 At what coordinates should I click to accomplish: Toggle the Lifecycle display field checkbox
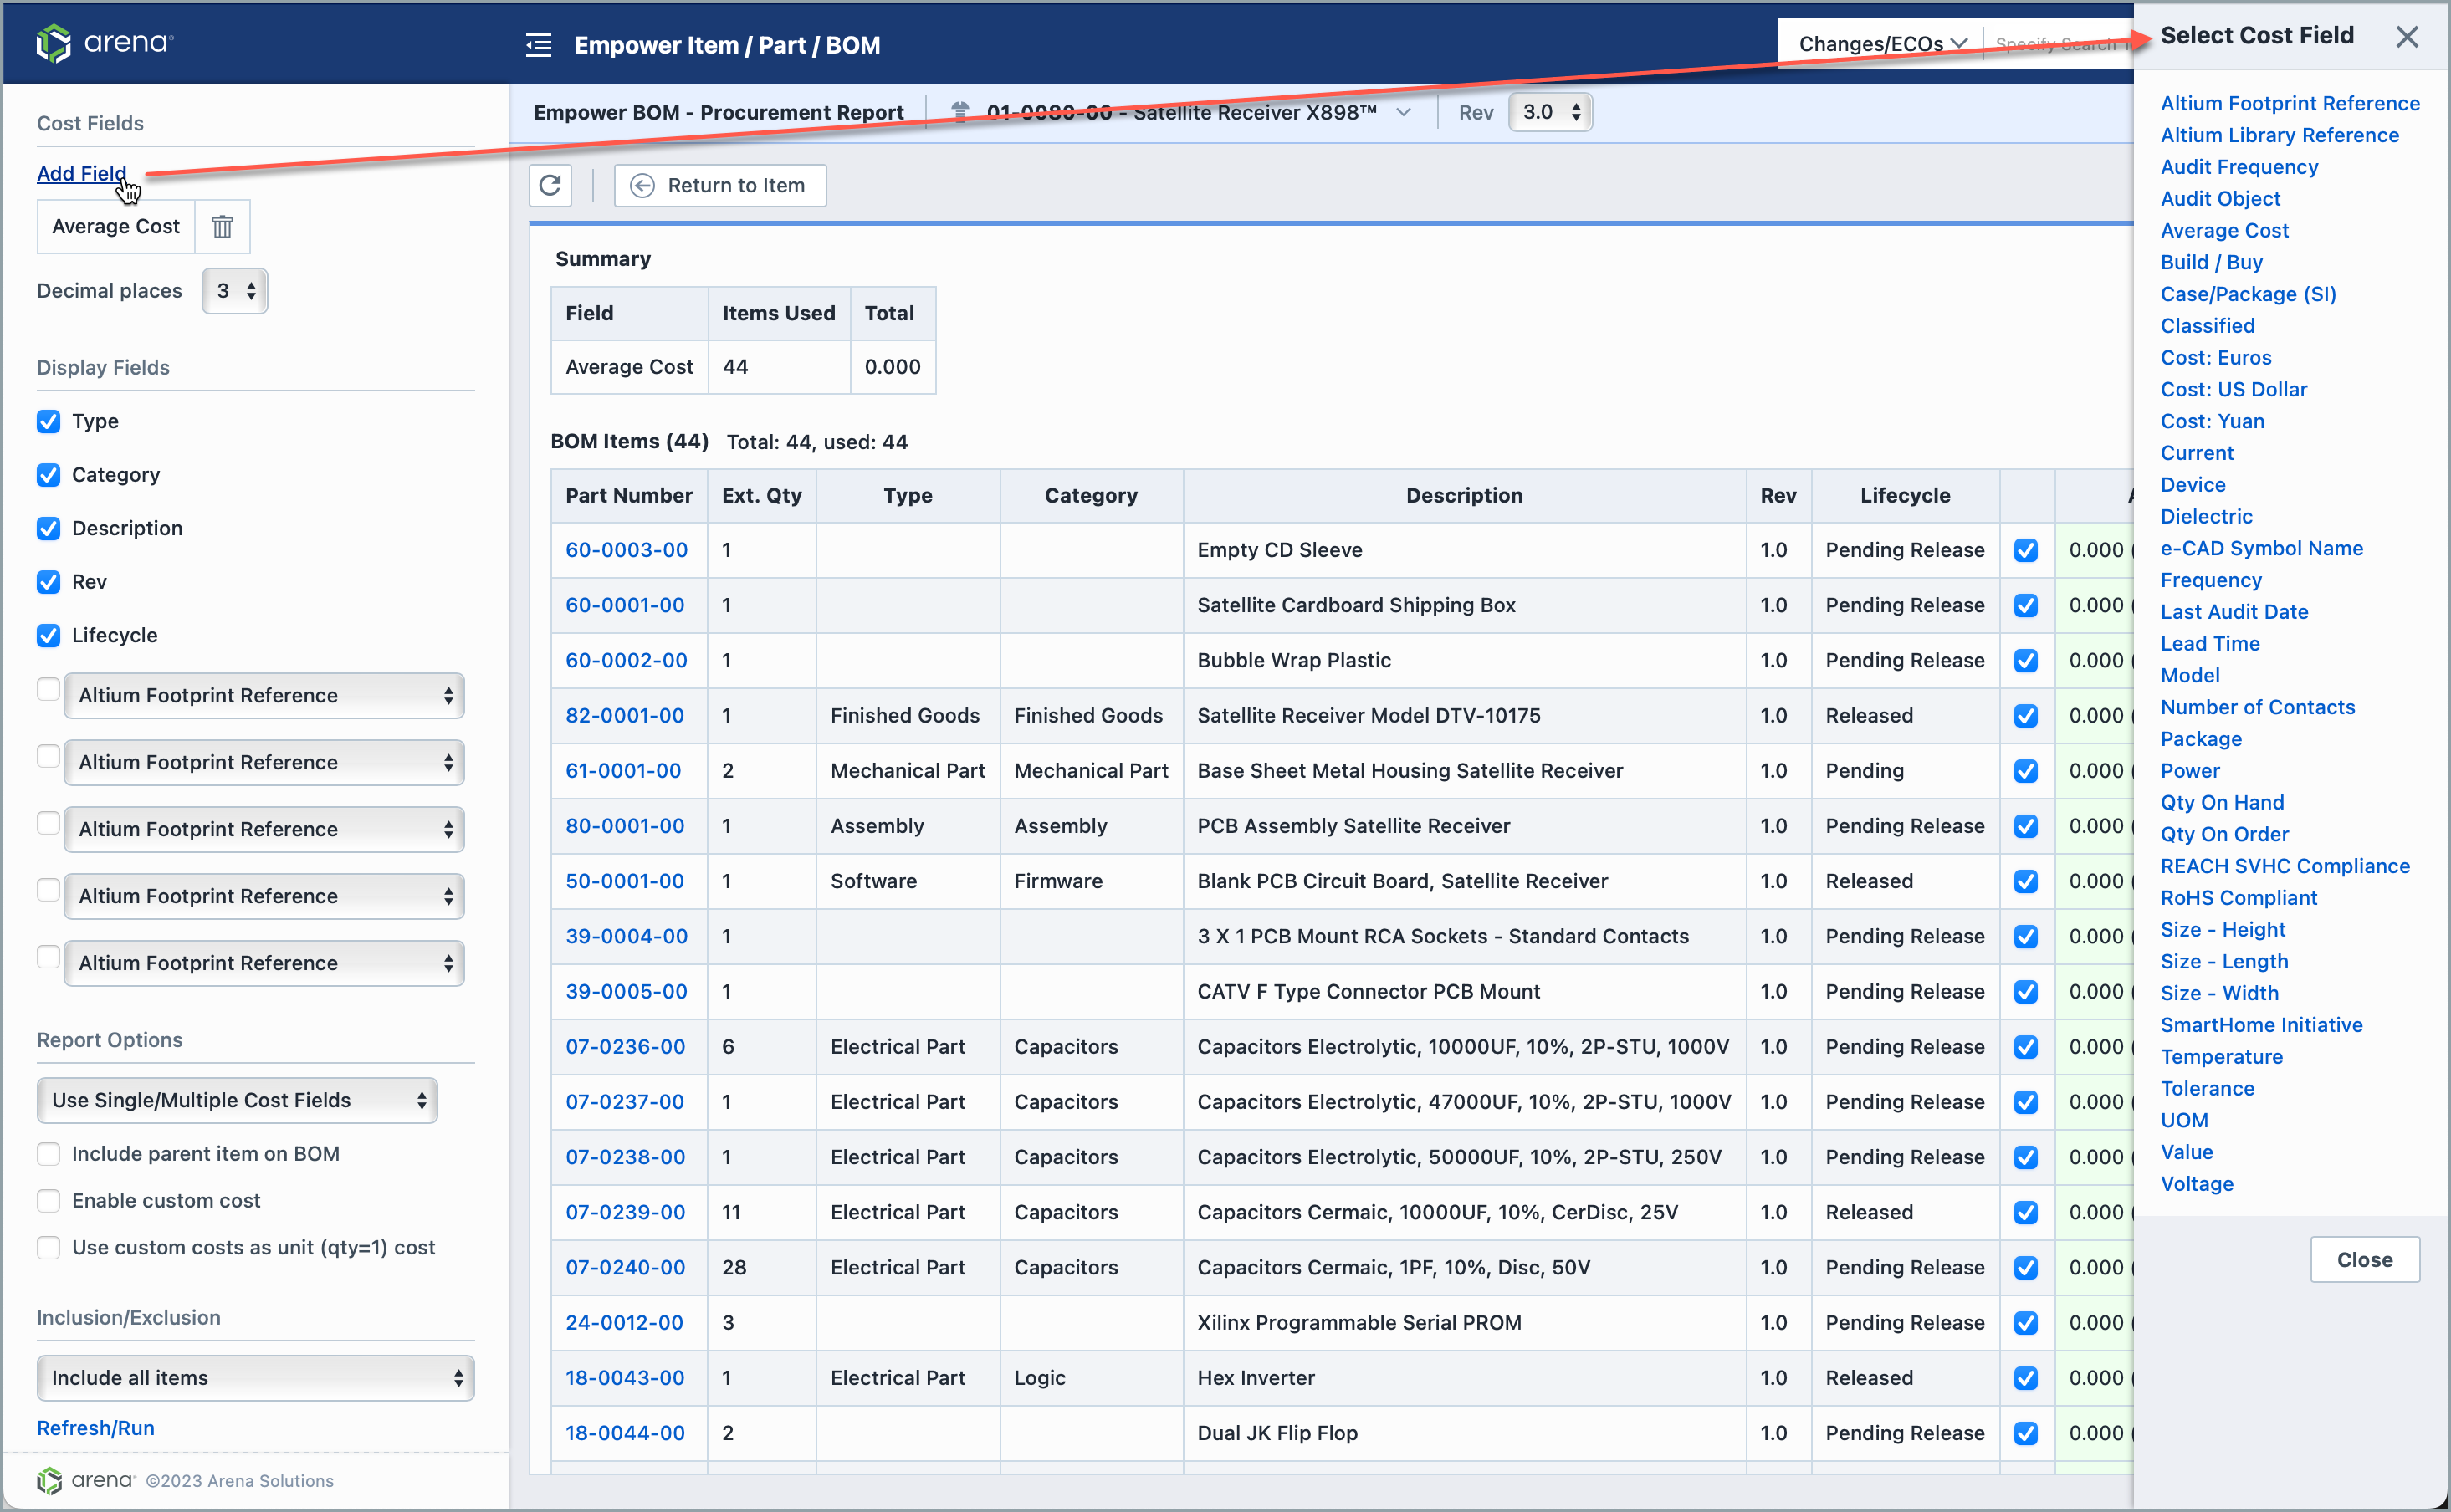(49, 634)
